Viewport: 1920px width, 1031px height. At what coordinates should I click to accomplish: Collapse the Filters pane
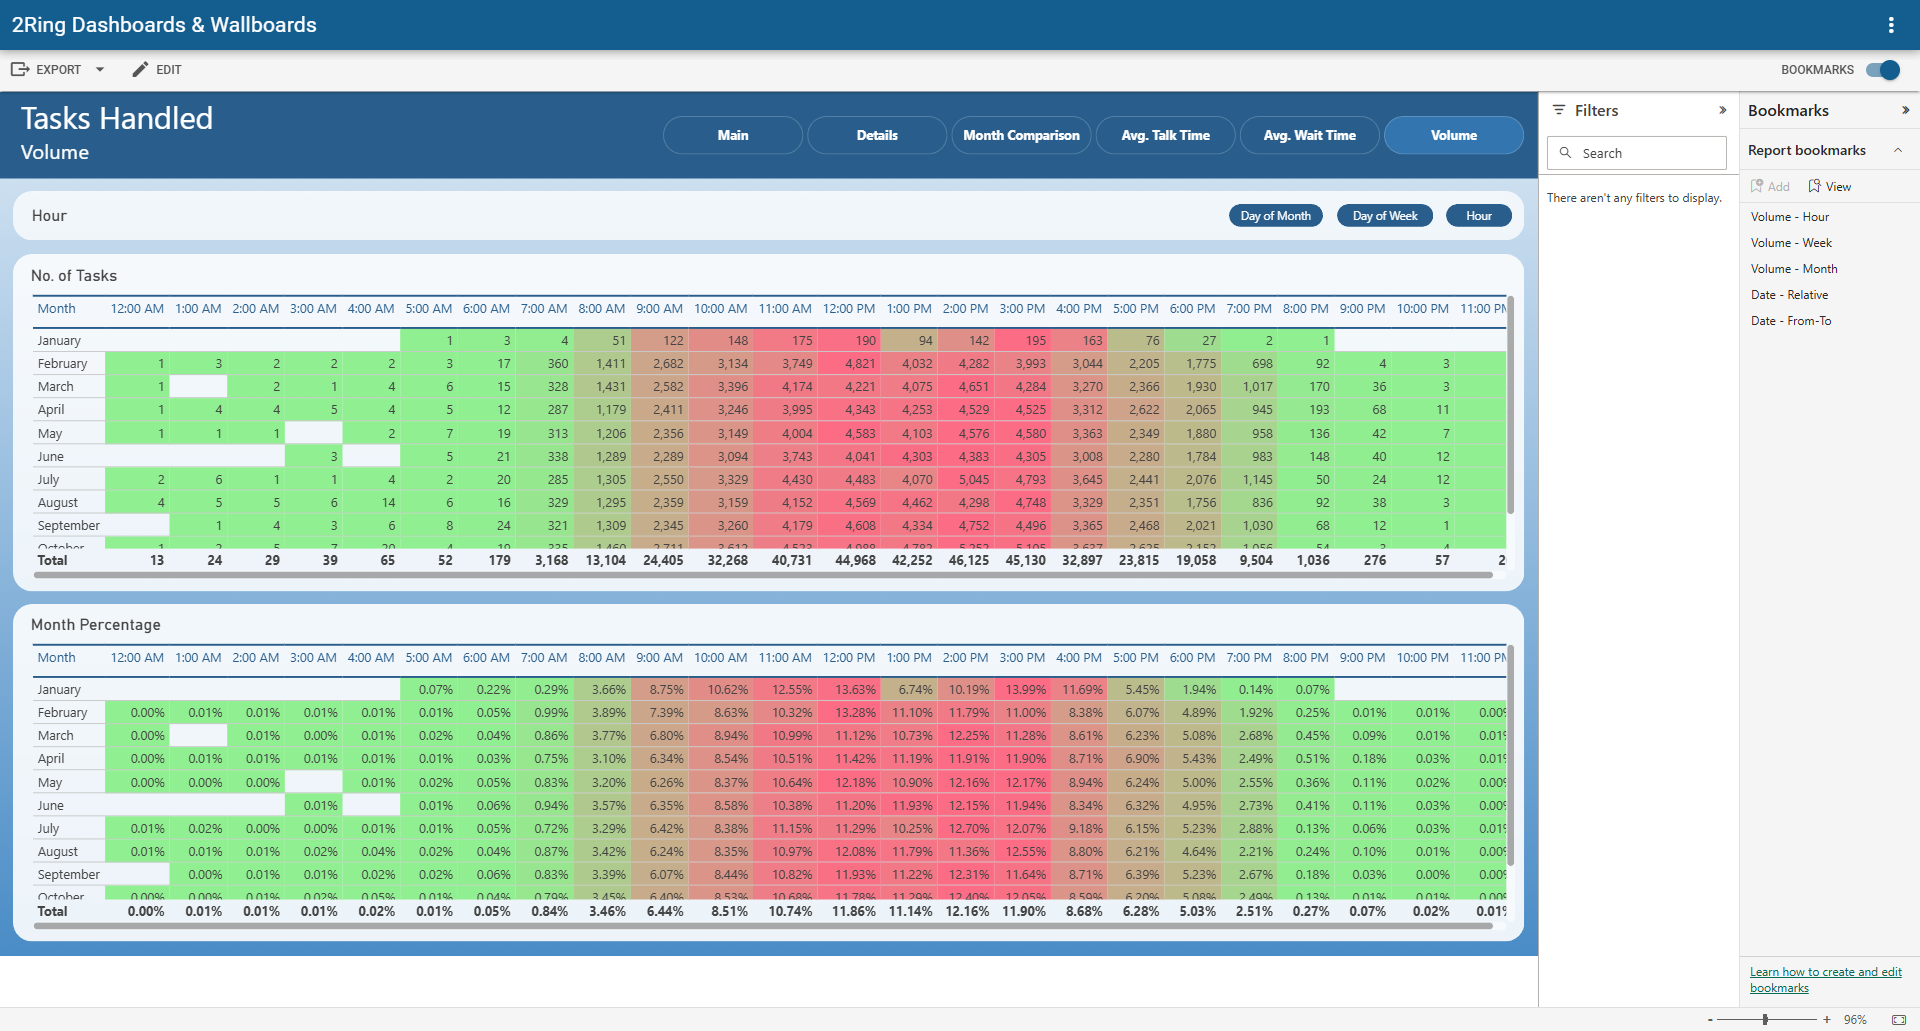point(1723,110)
